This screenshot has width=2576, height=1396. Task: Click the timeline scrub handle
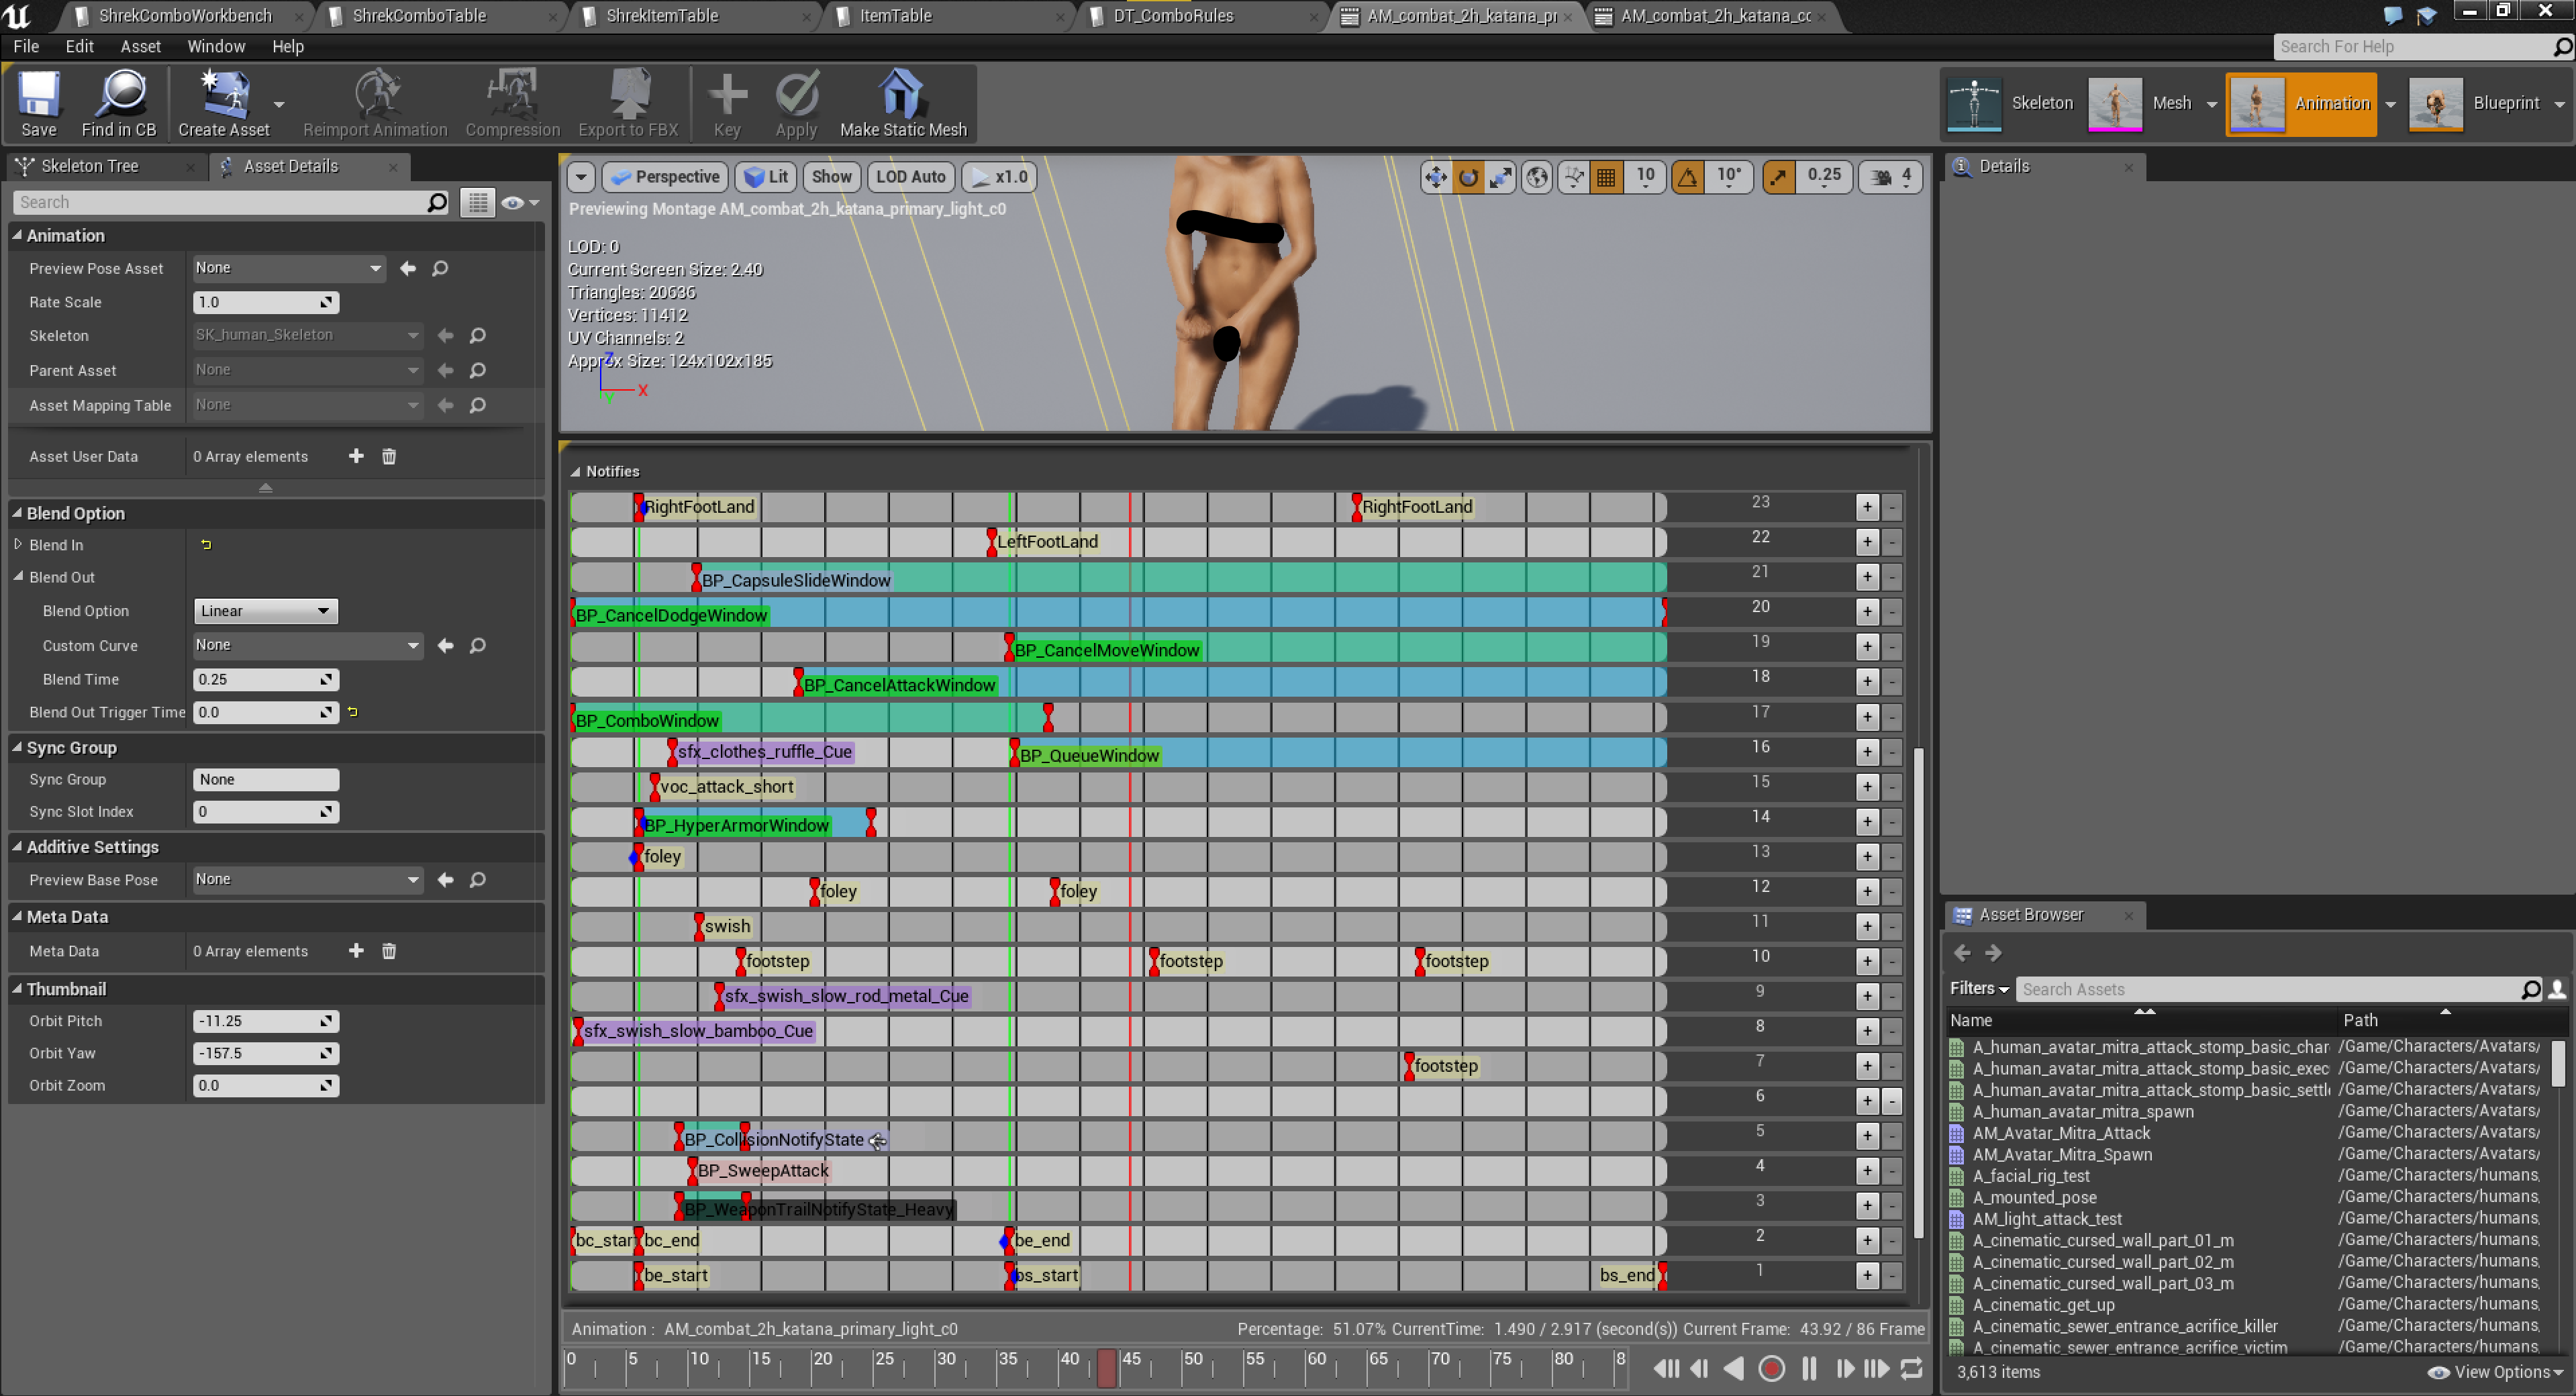1106,1367
